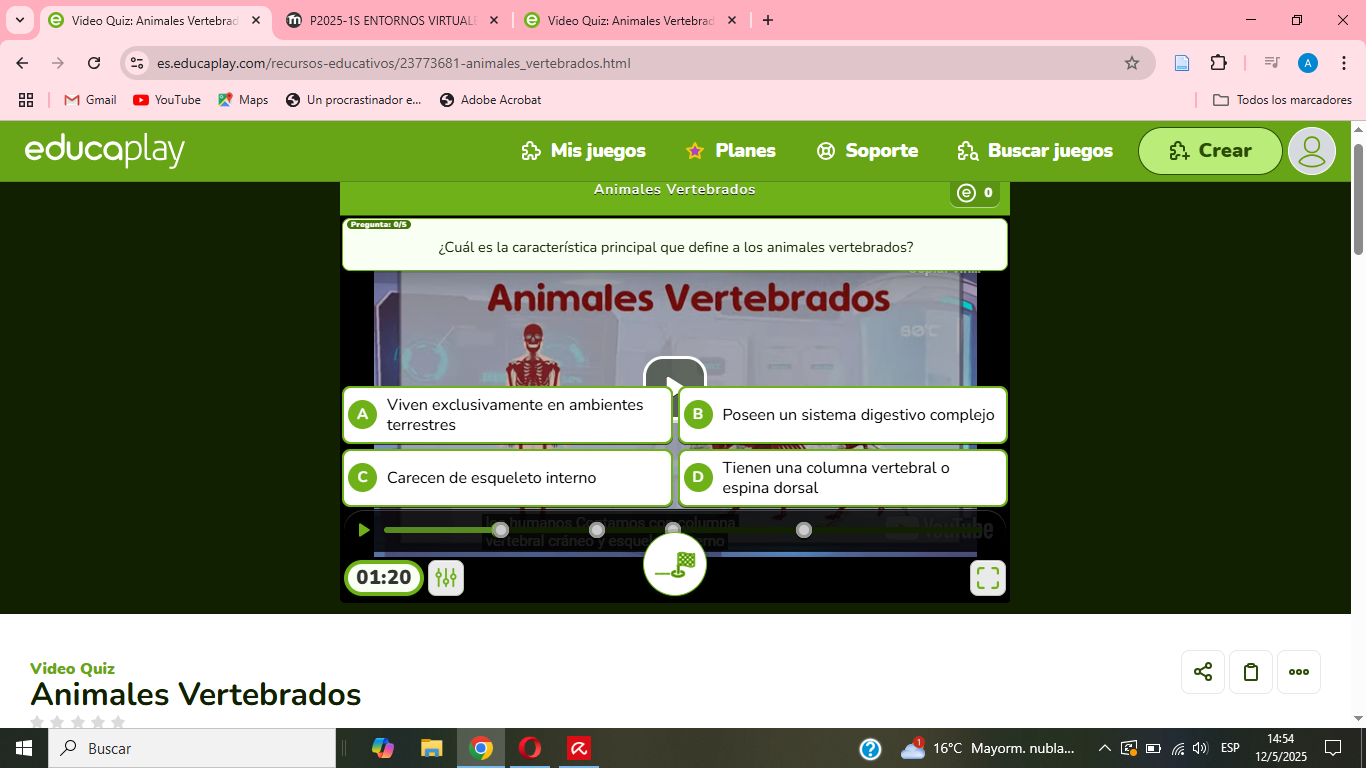The height and width of the screenshot is (768, 1366).
Task: Open the Todos los marcadores folder
Action: tap(1282, 100)
